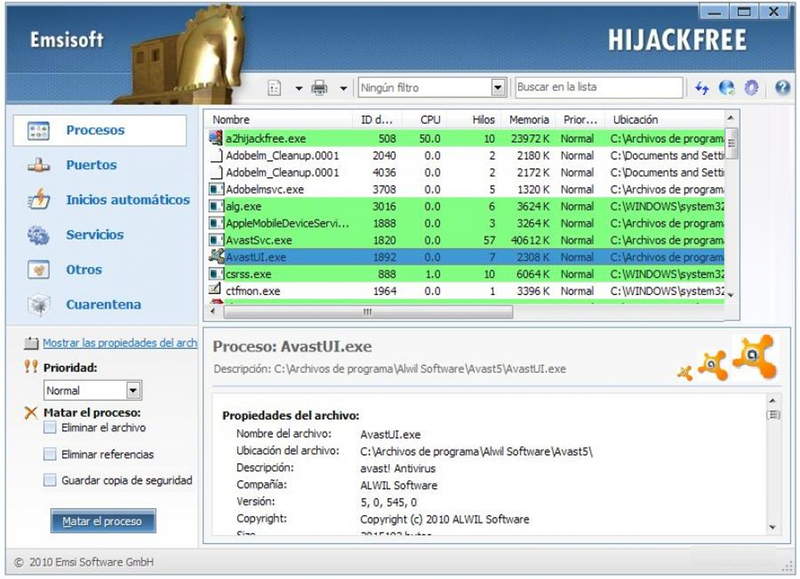Open the 'Ningún filtro' filter dropdown
The height and width of the screenshot is (579, 800).
coord(498,88)
